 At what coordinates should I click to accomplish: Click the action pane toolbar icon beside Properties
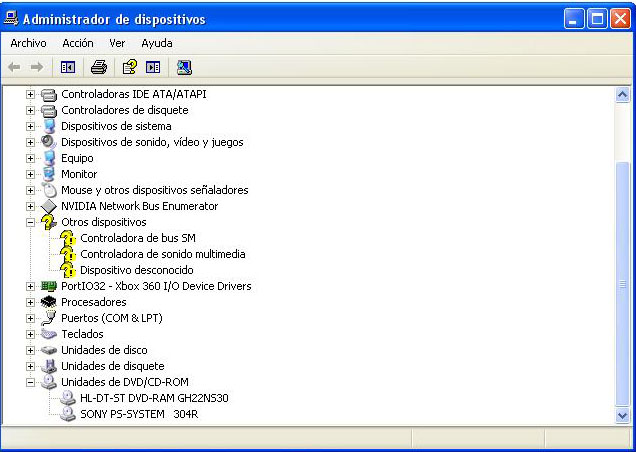(153, 67)
